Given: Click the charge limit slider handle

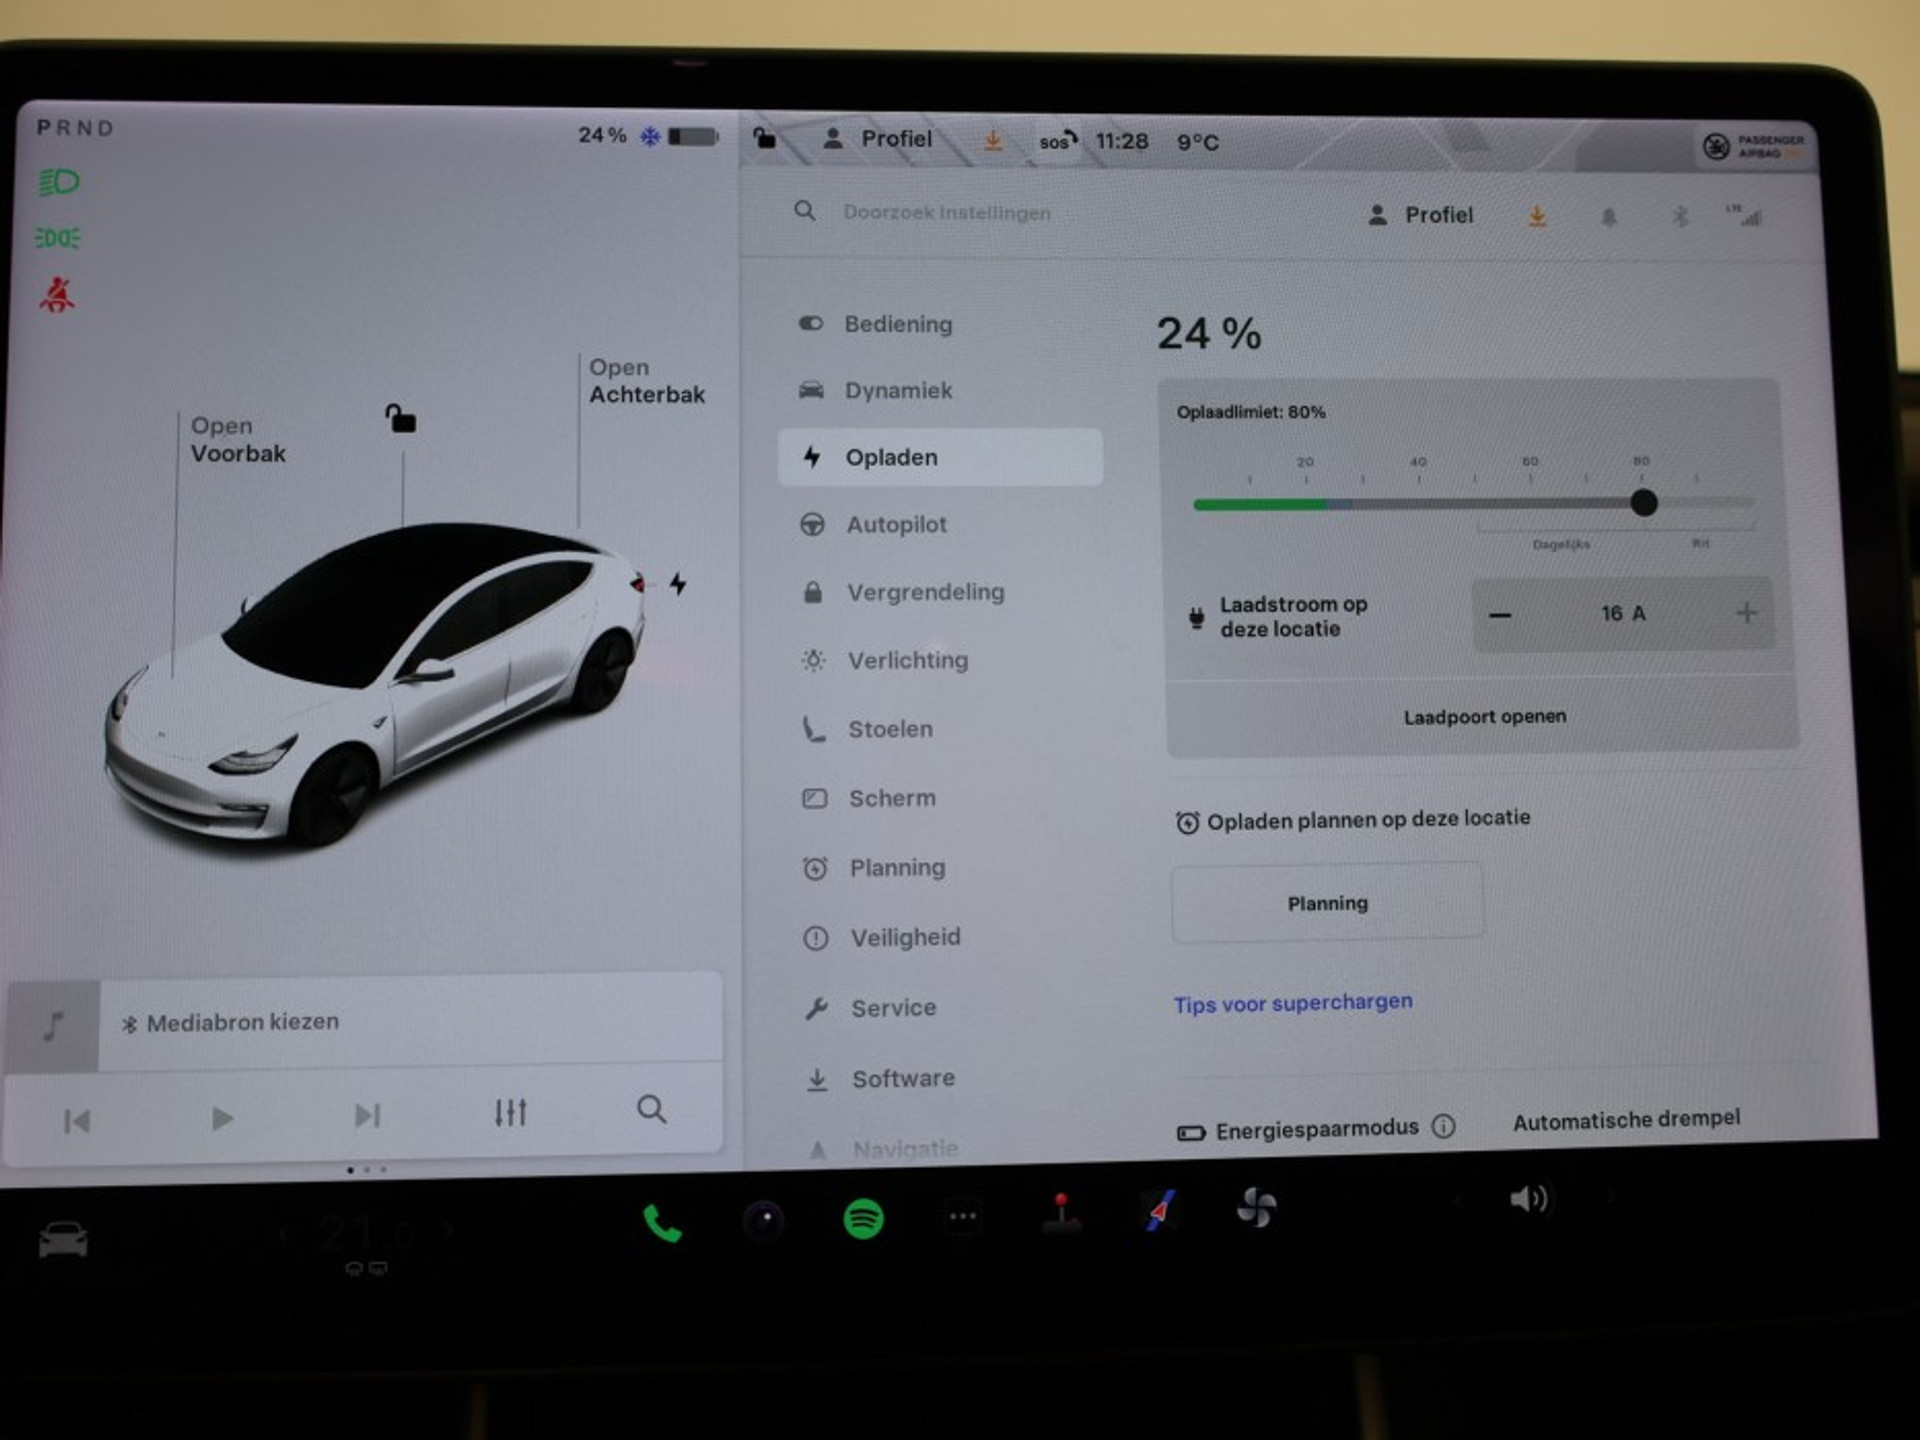Looking at the screenshot, I should click(x=1643, y=503).
